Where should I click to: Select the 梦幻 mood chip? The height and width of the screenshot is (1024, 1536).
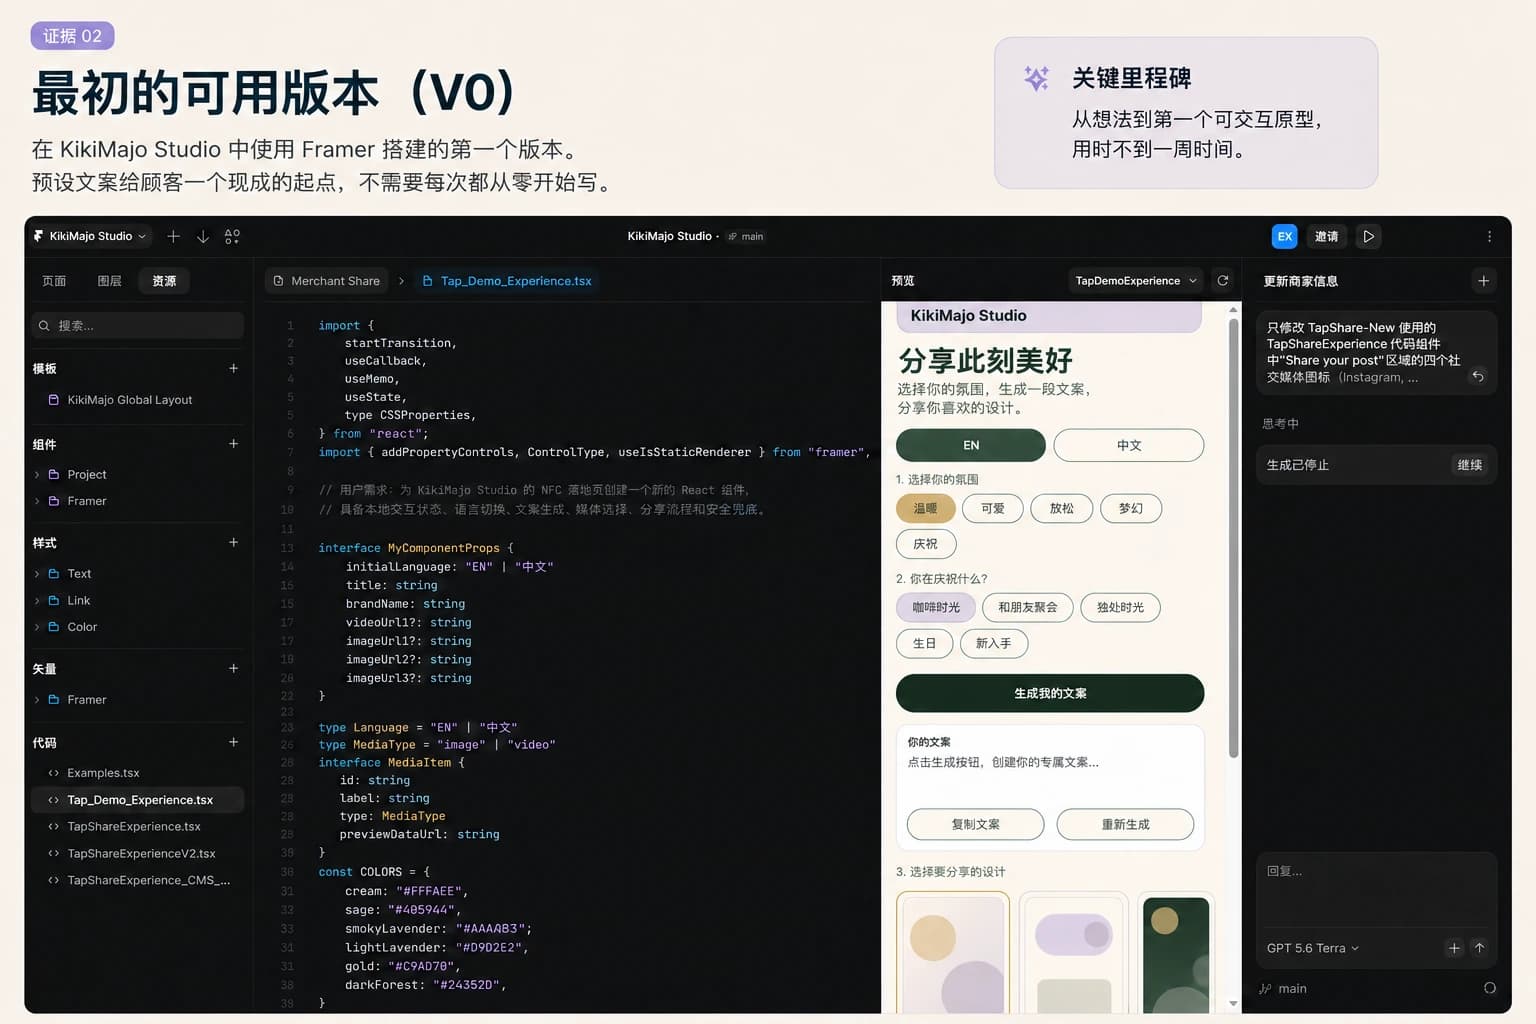(1131, 508)
